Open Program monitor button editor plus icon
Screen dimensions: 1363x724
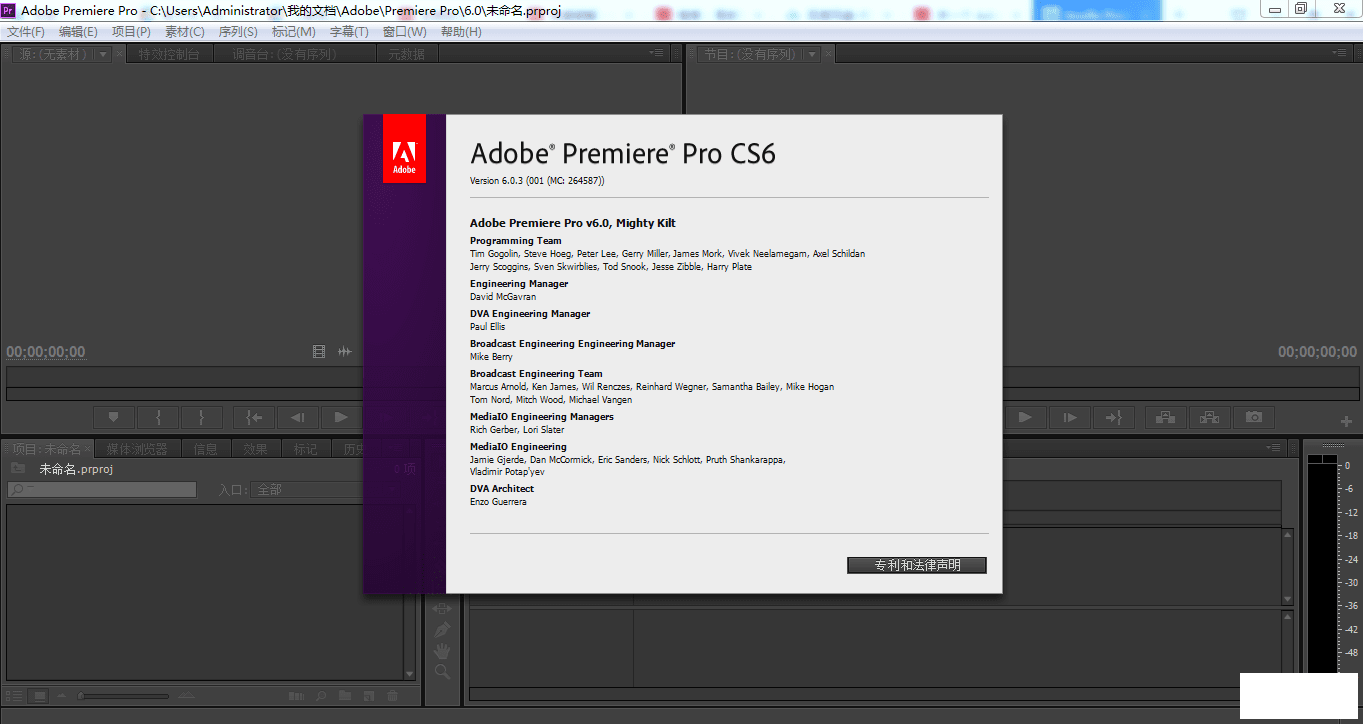point(1346,421)
